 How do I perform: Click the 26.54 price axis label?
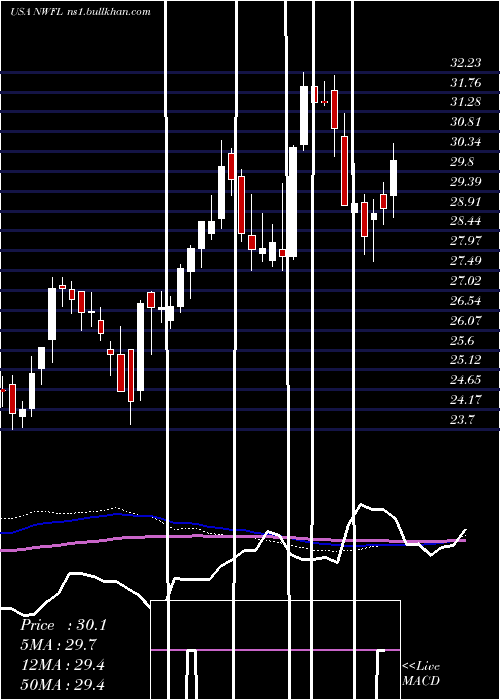[x=466, y=300]
